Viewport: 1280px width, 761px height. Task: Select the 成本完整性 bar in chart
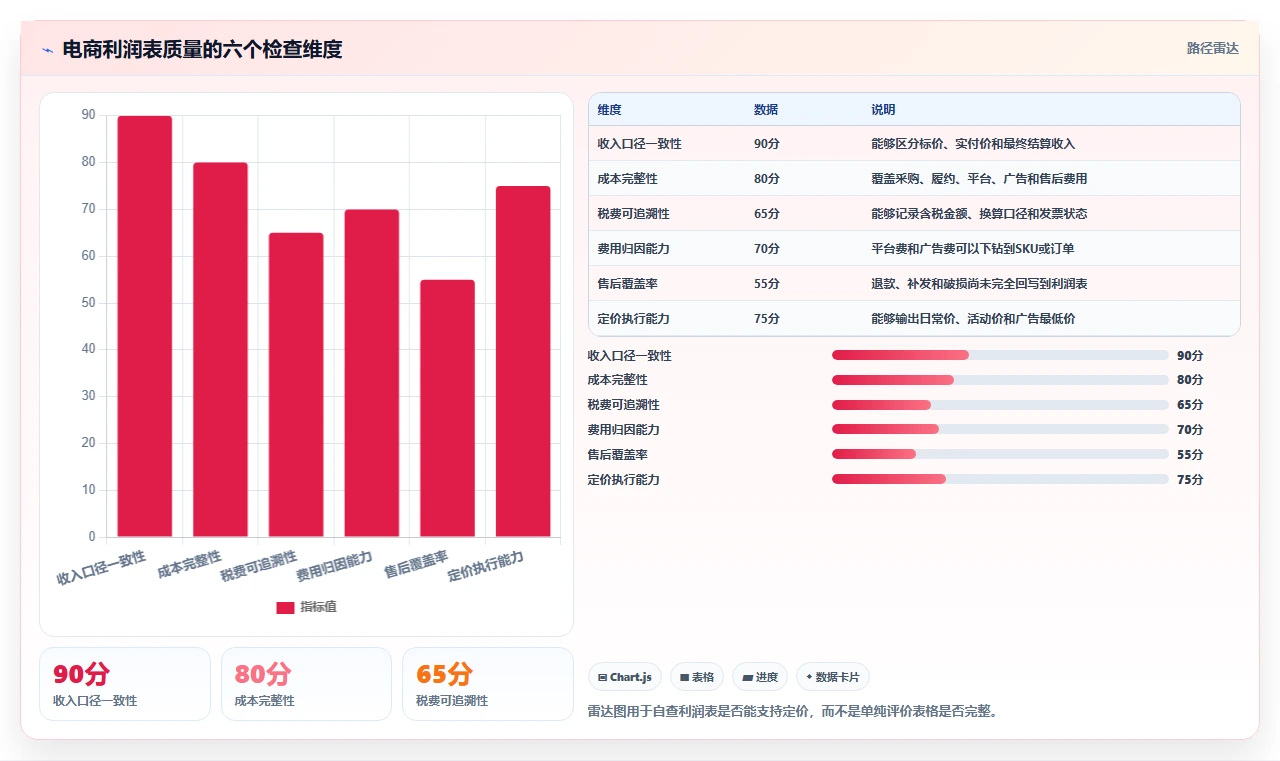click(220, 350)
